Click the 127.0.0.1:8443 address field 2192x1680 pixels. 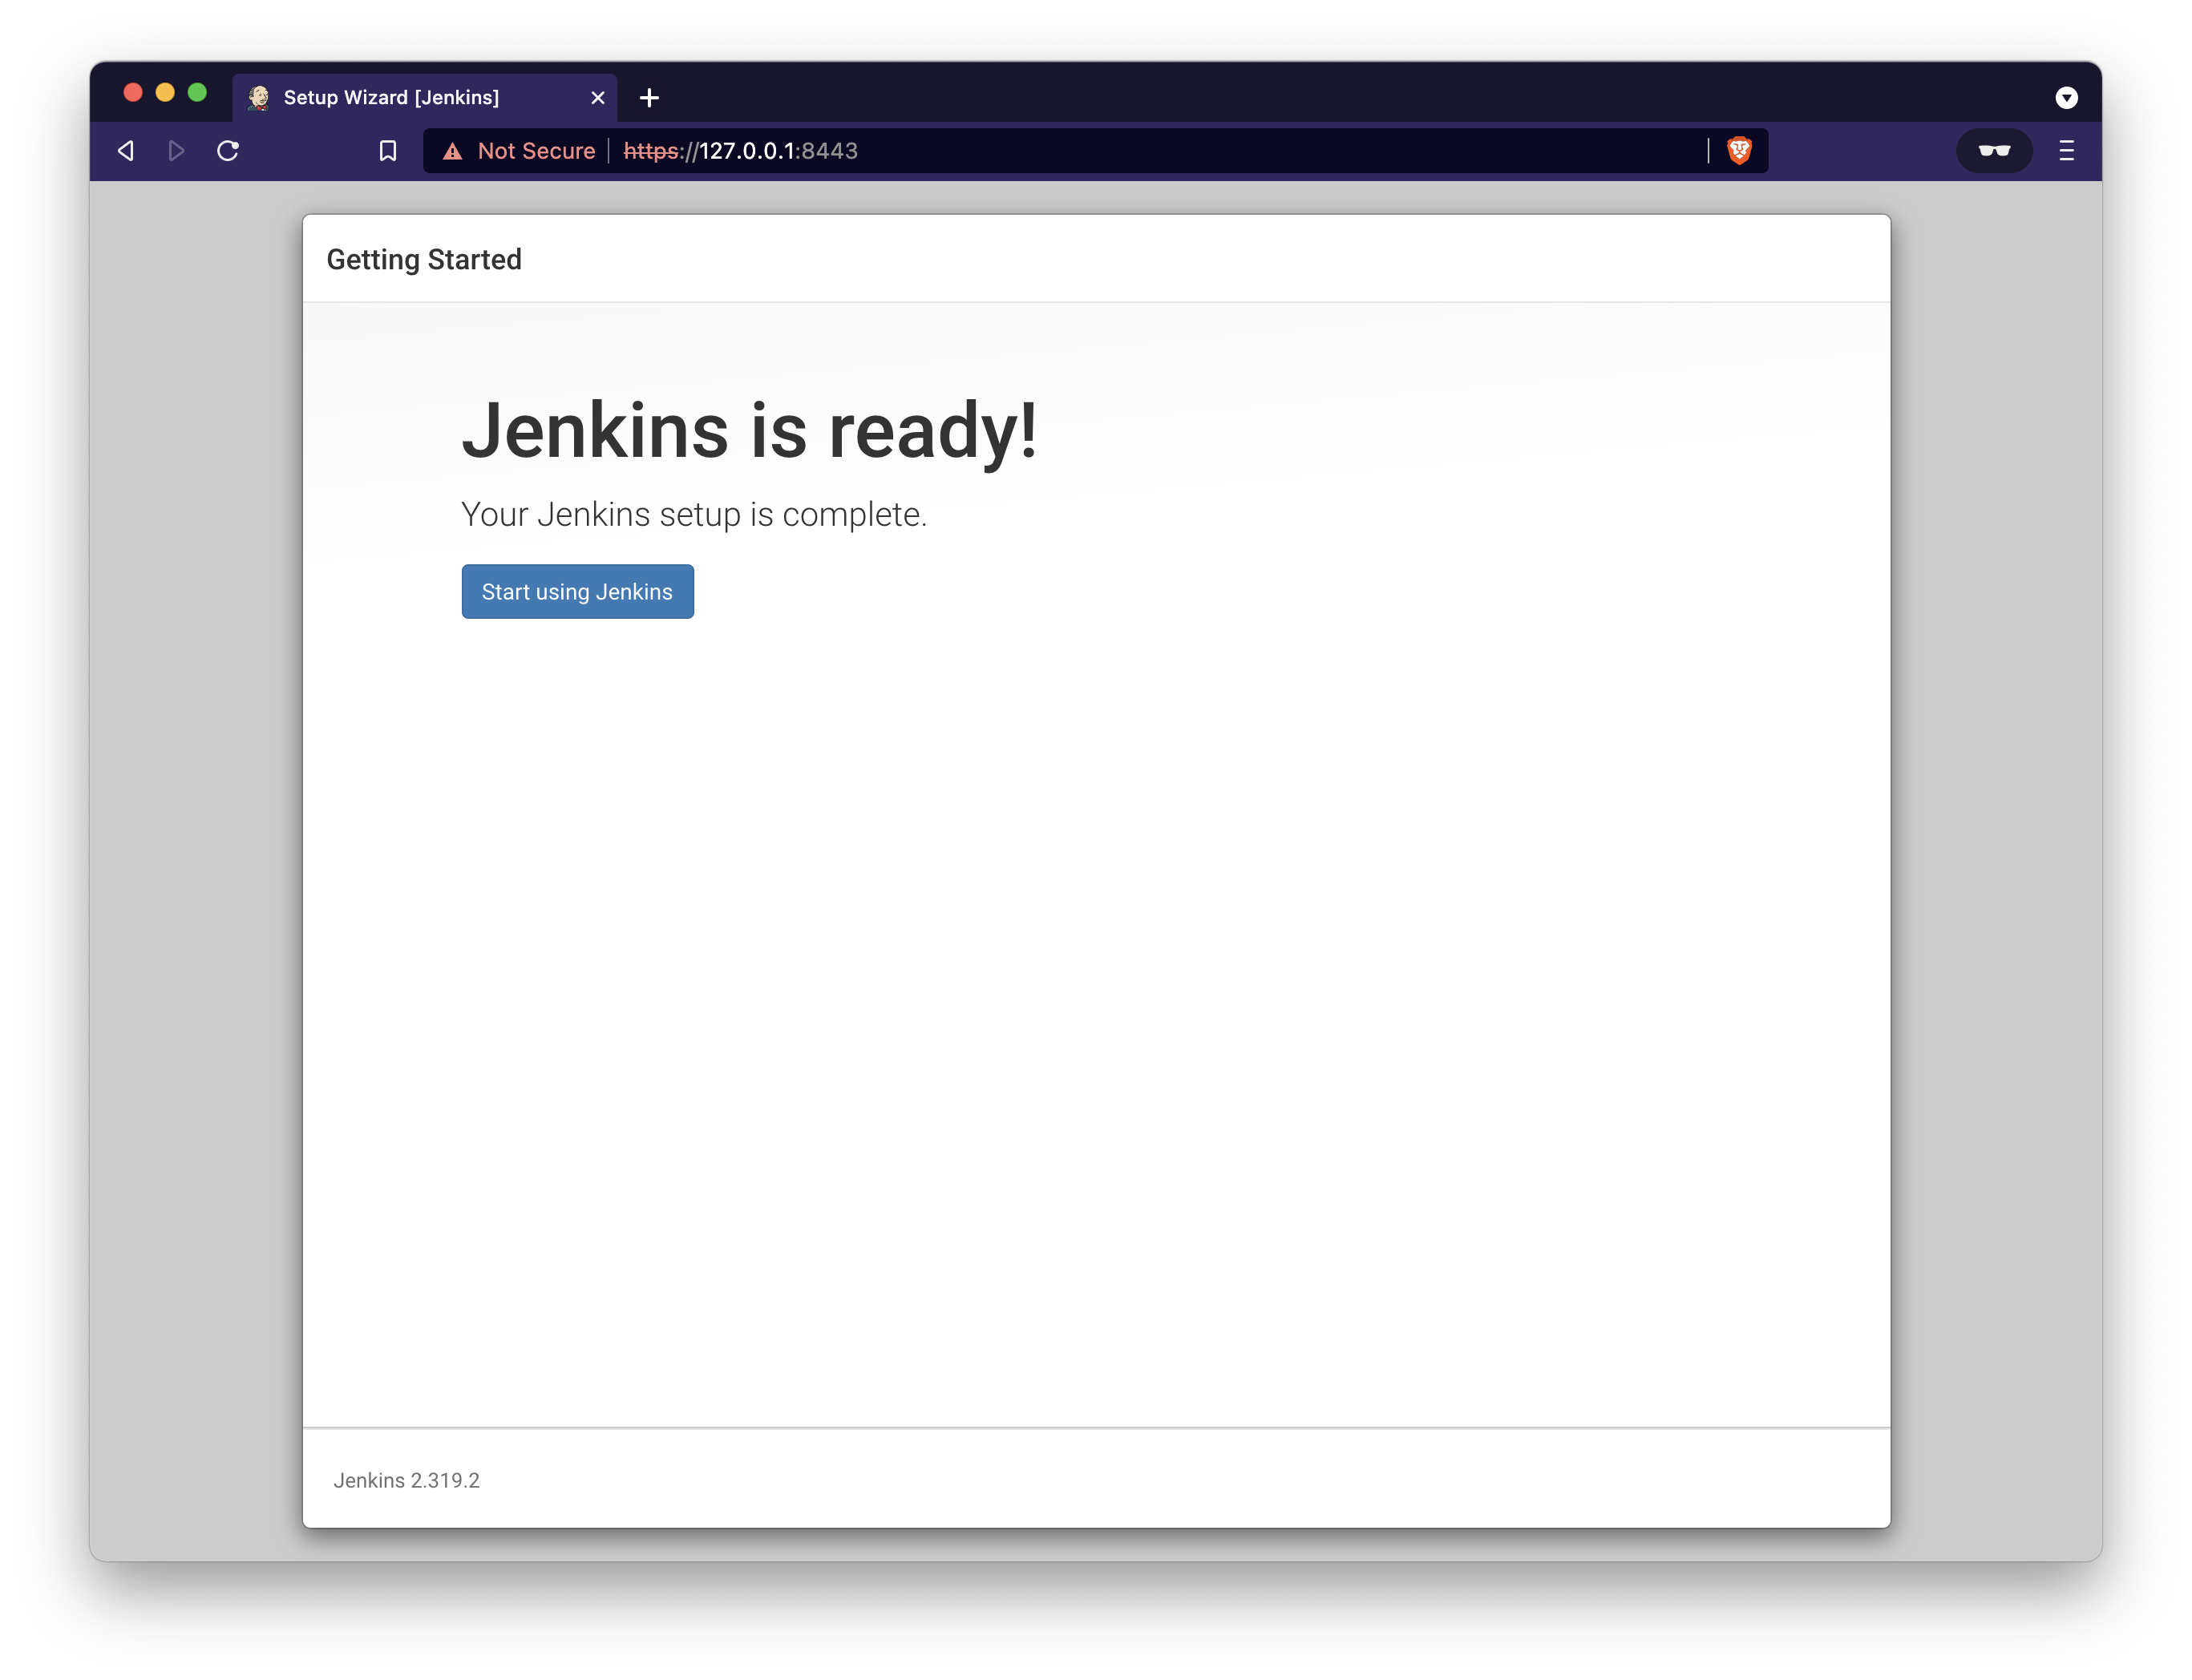(1100, 151)
